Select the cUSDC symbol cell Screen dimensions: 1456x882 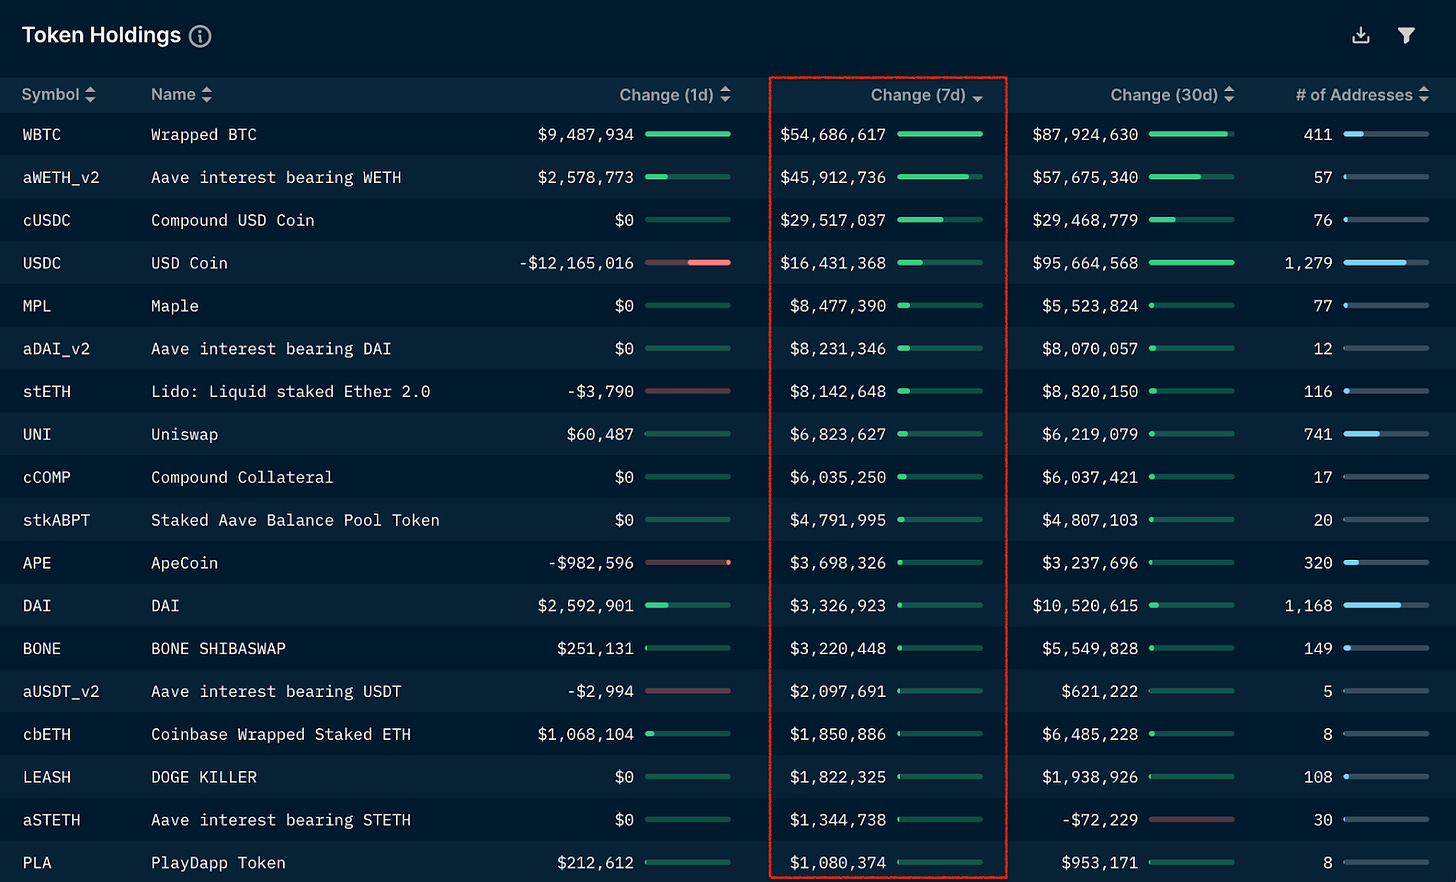pos(47,220)
